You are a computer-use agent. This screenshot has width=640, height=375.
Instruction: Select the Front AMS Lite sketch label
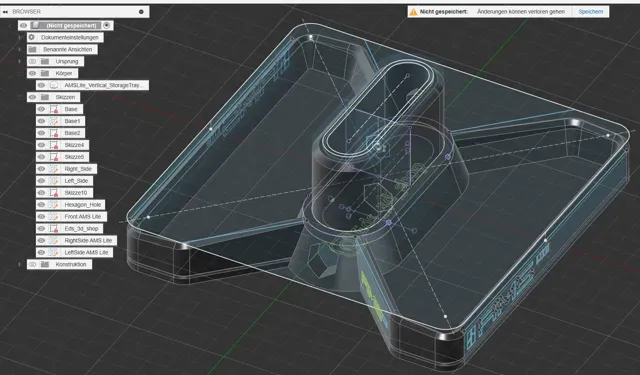[83, 217]
